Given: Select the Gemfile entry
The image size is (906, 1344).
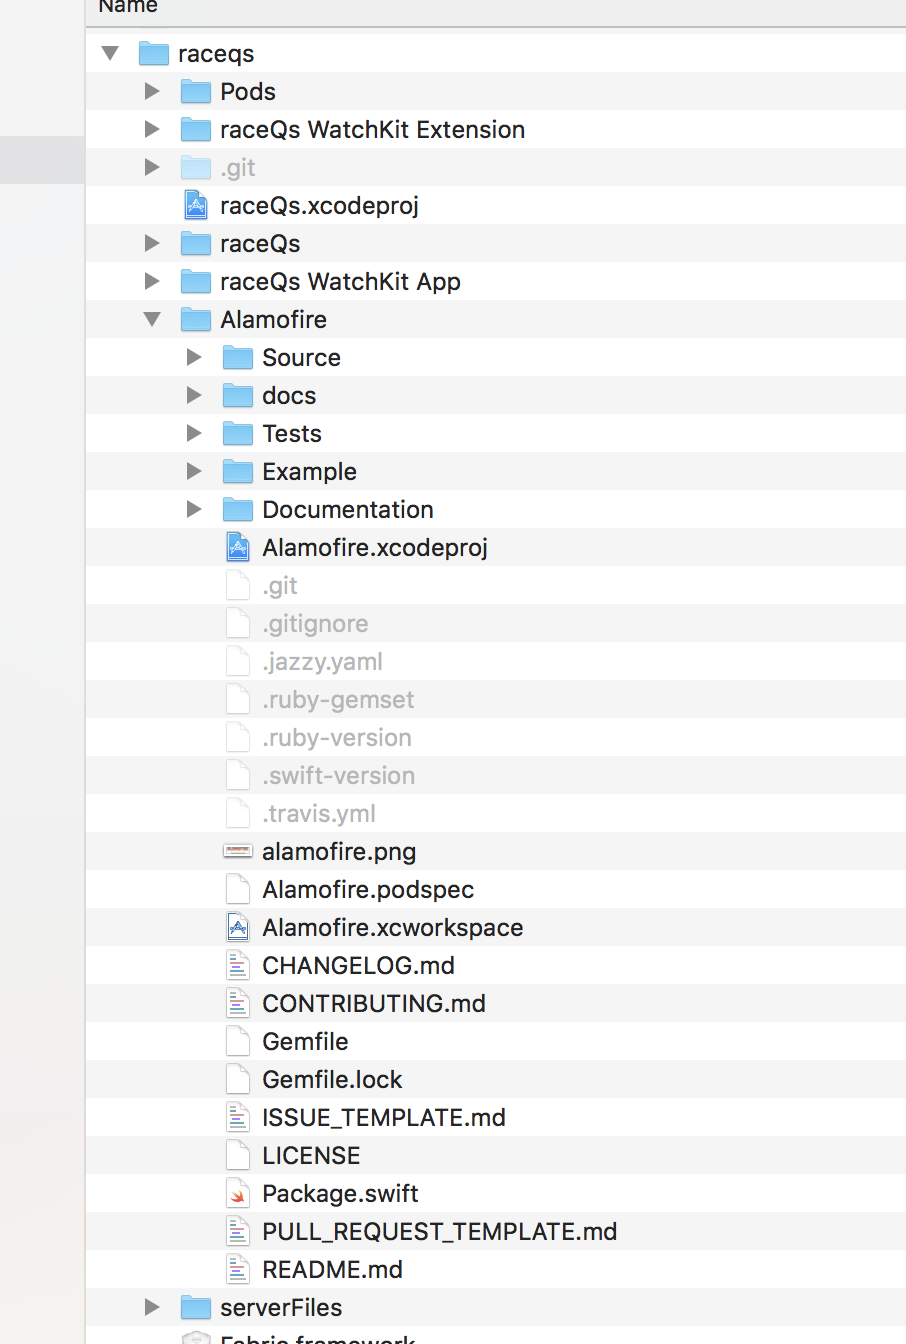Looking at the screenshot, I should [x=305, y=1041].
